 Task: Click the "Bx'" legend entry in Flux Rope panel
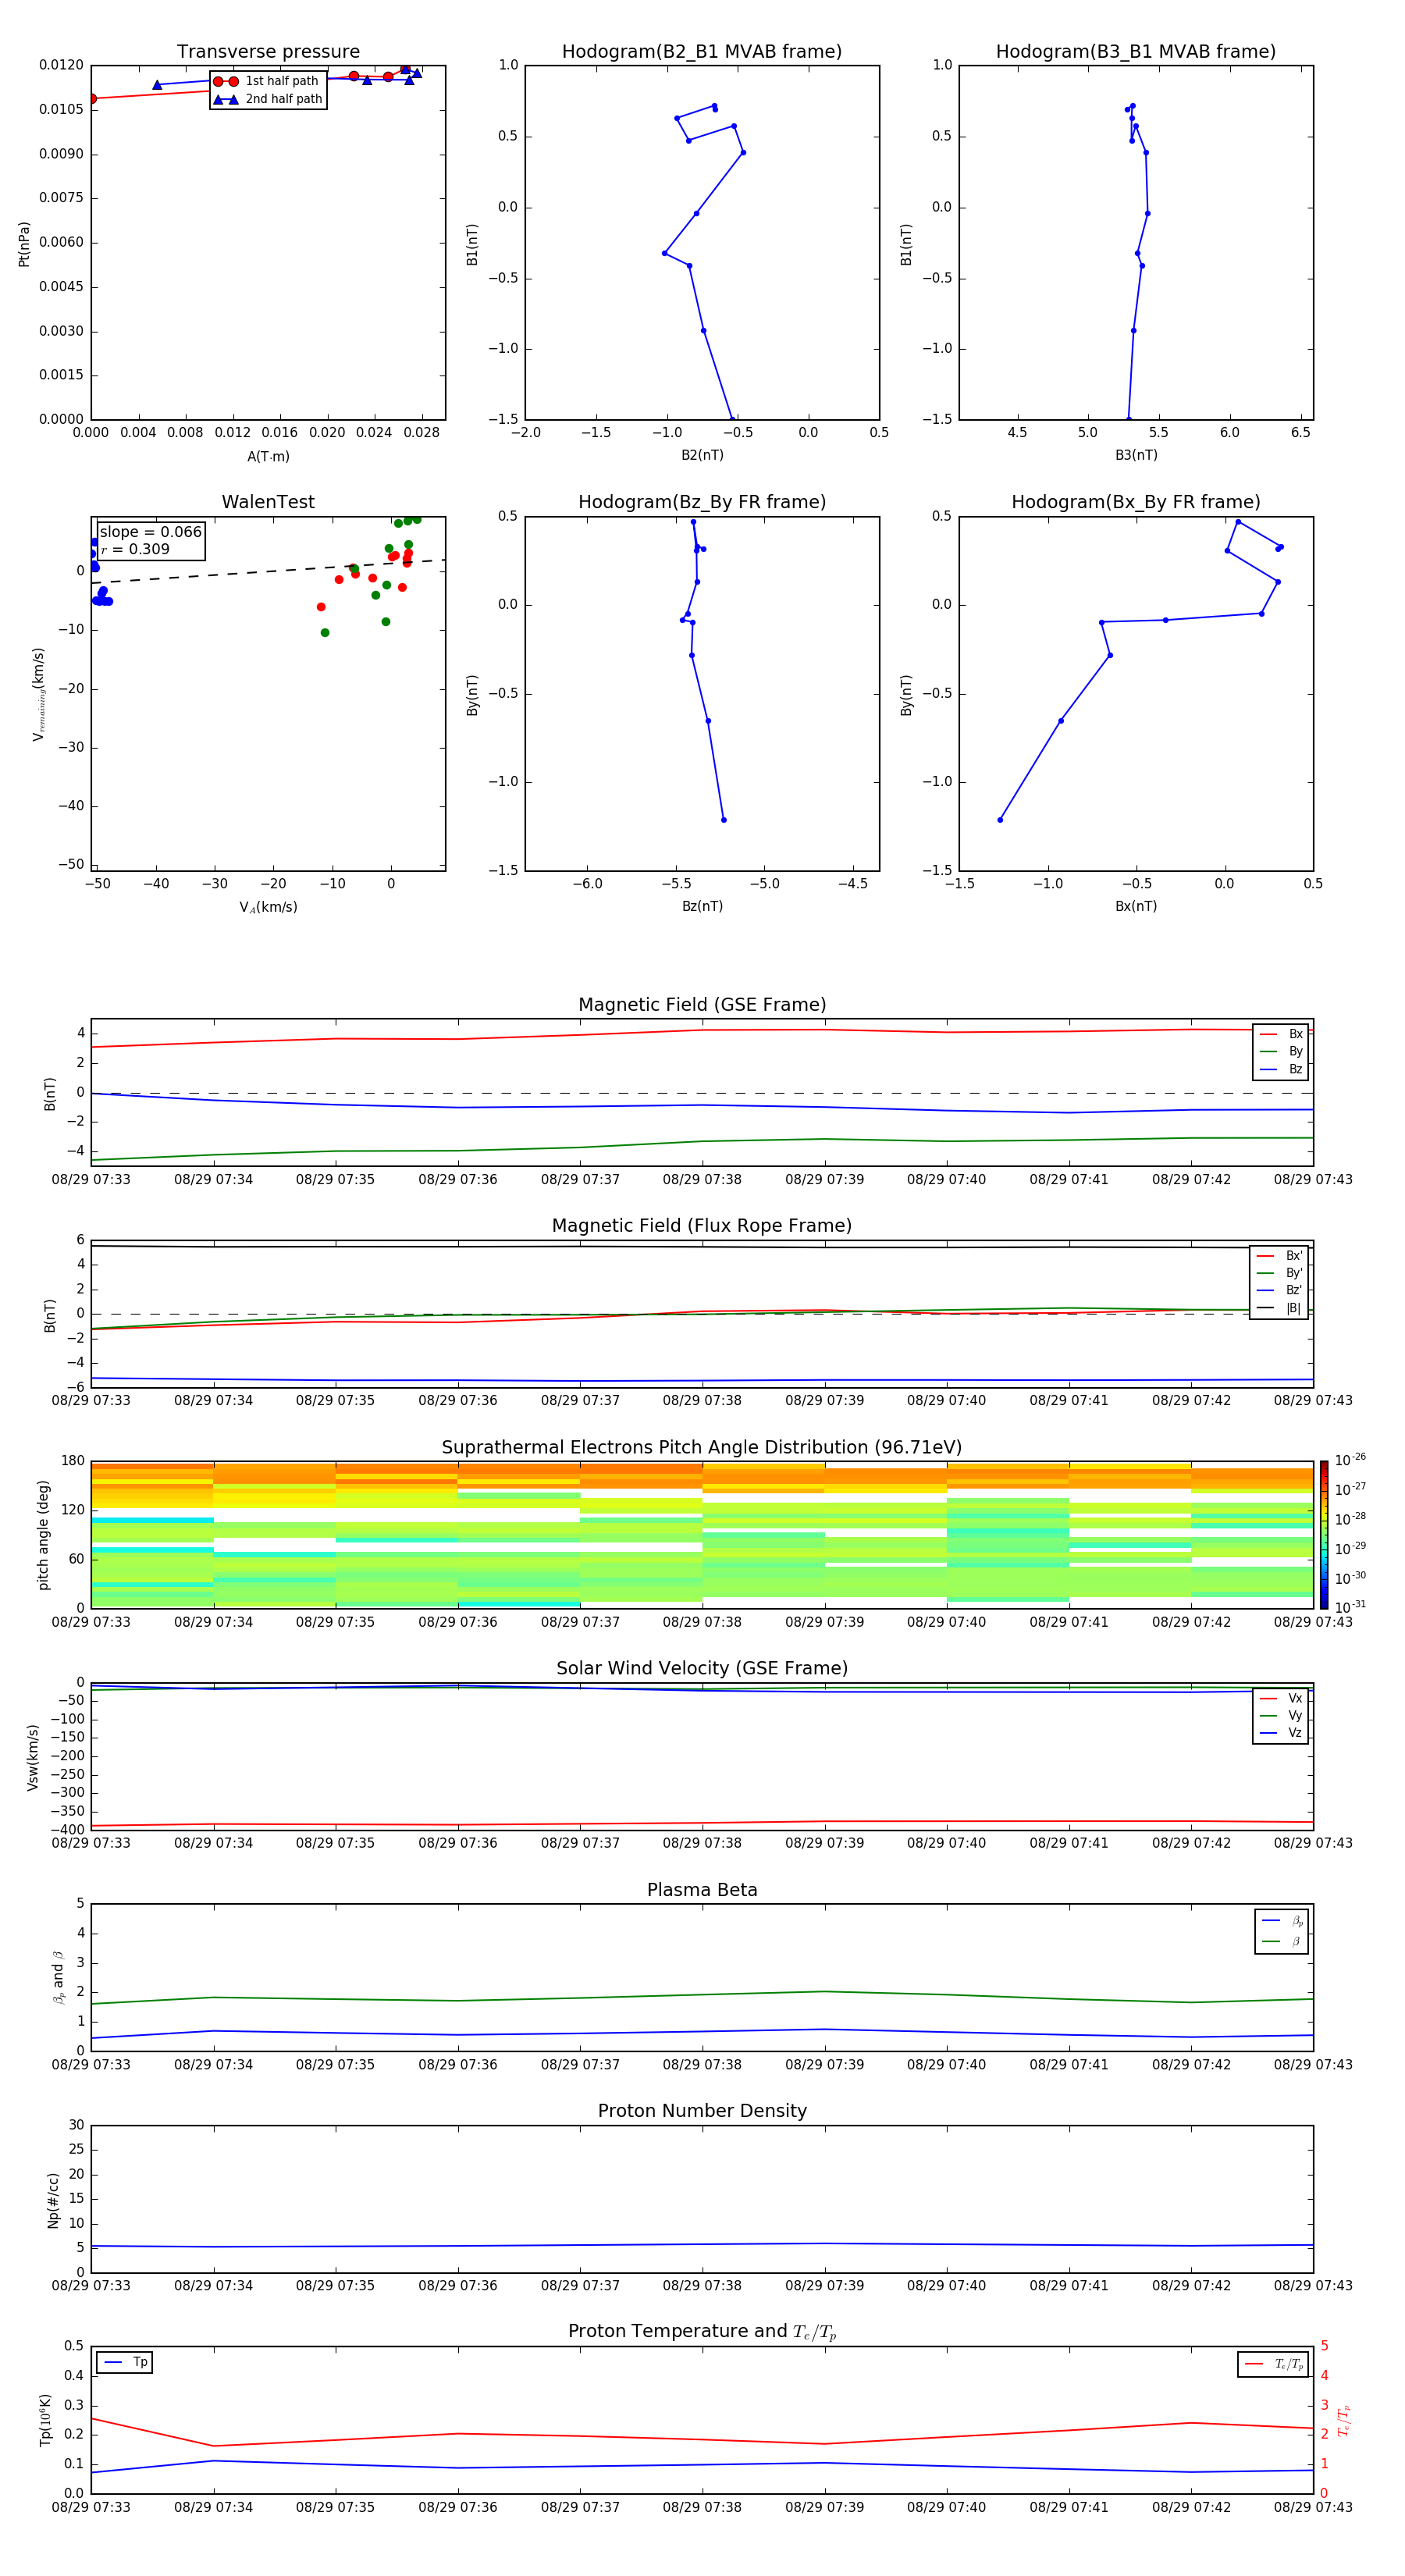[1279, 1256]
